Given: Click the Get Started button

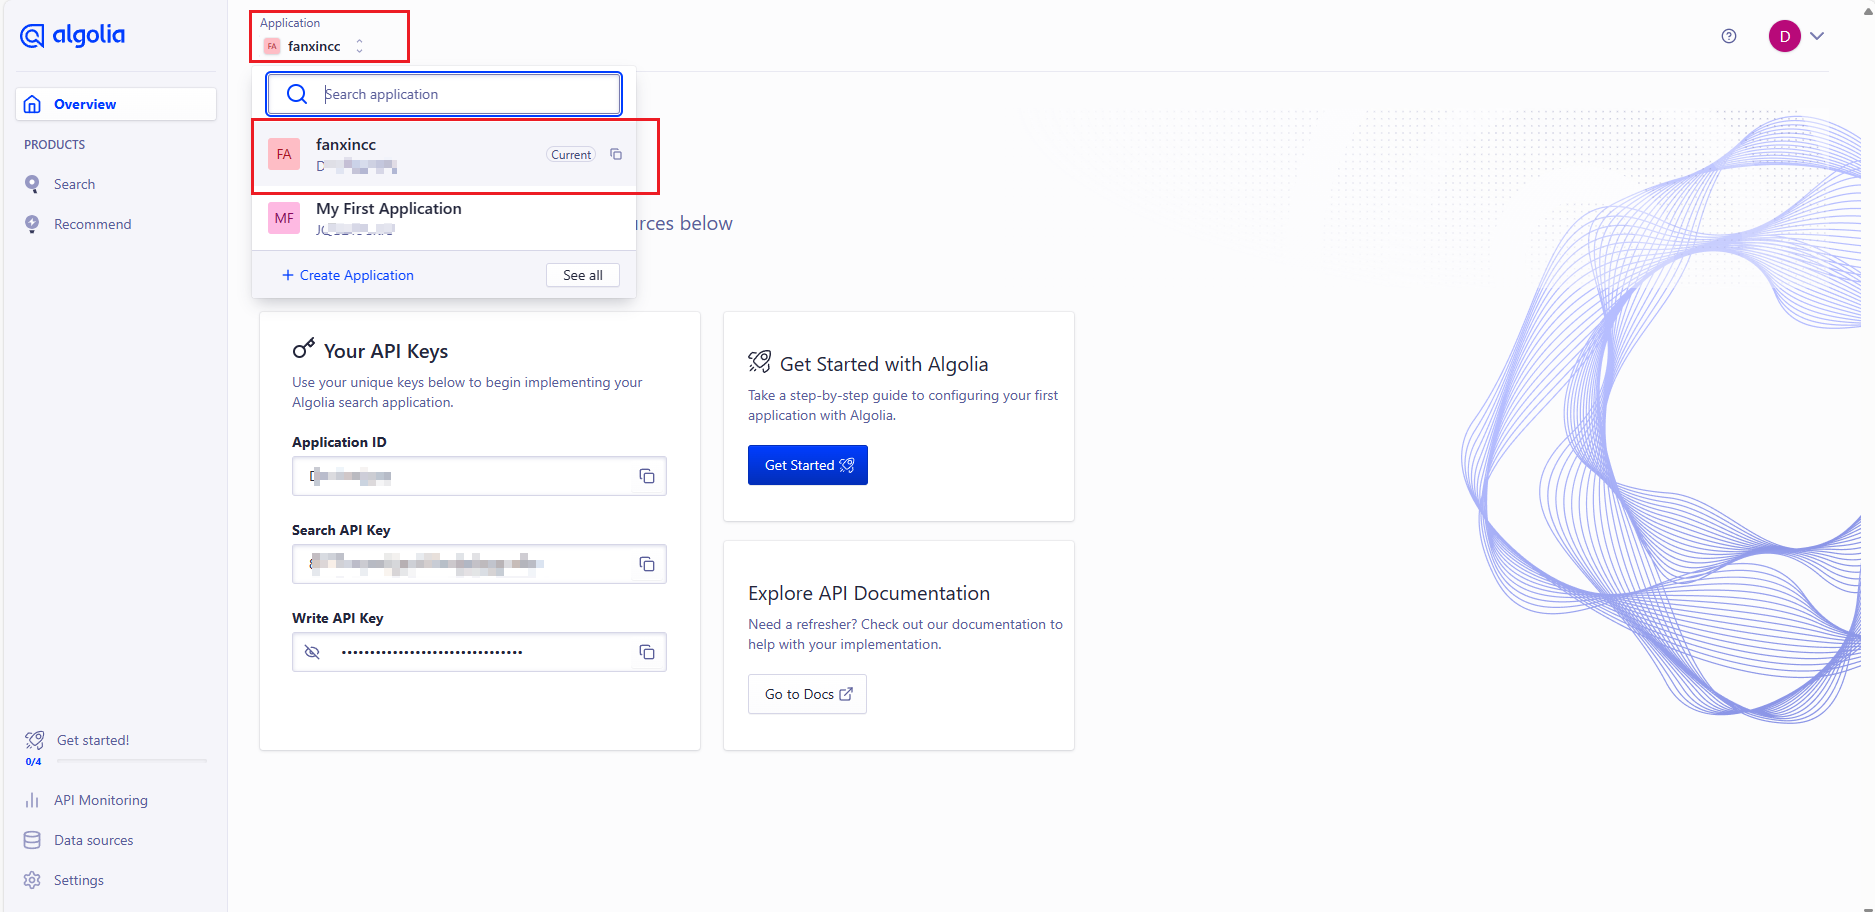Looking at the screenshot, I should (x=808, y=465).
